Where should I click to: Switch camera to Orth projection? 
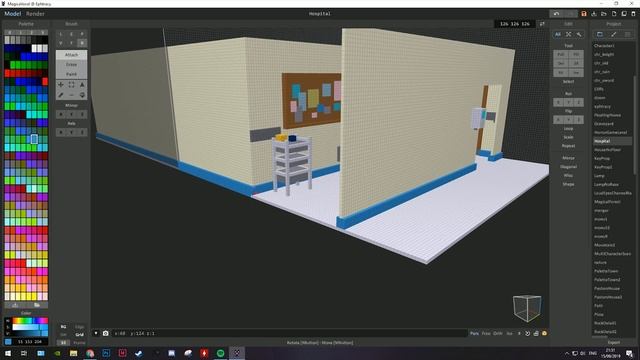498,333
